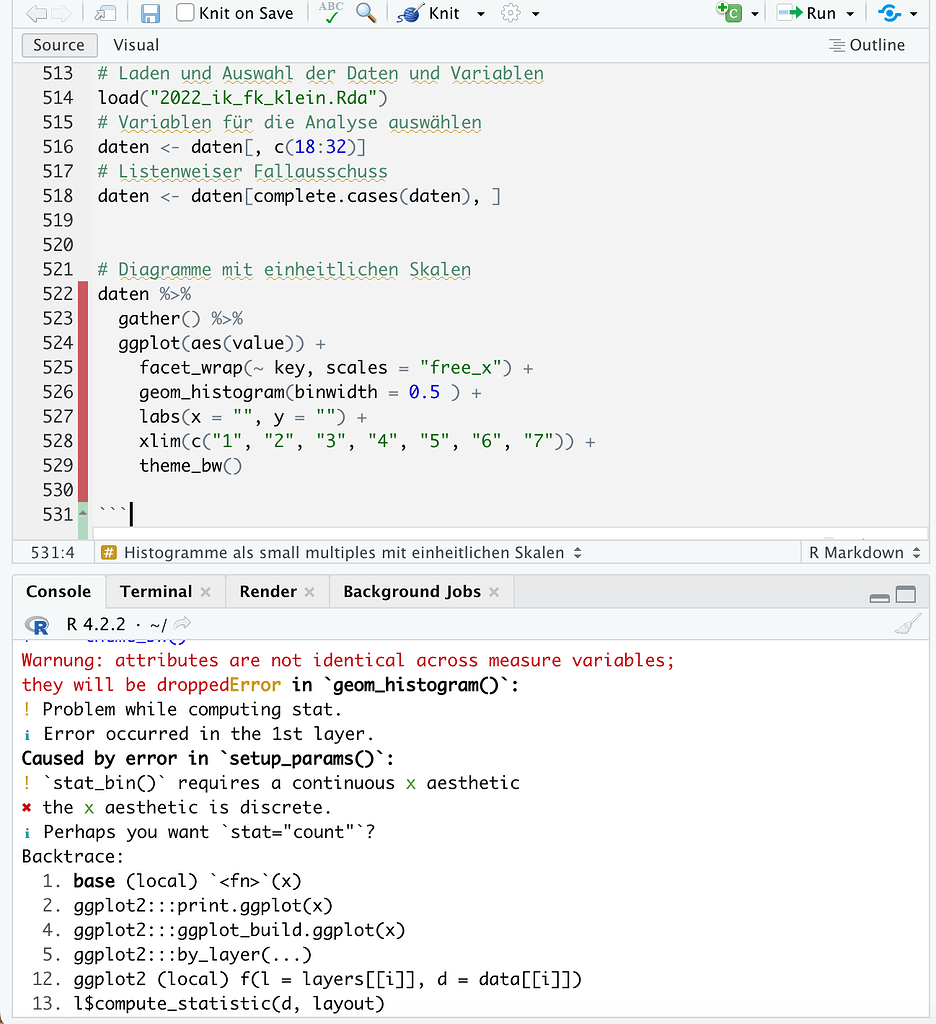
Task: Open Find/Replace magnifier icon
Action: 366,13
